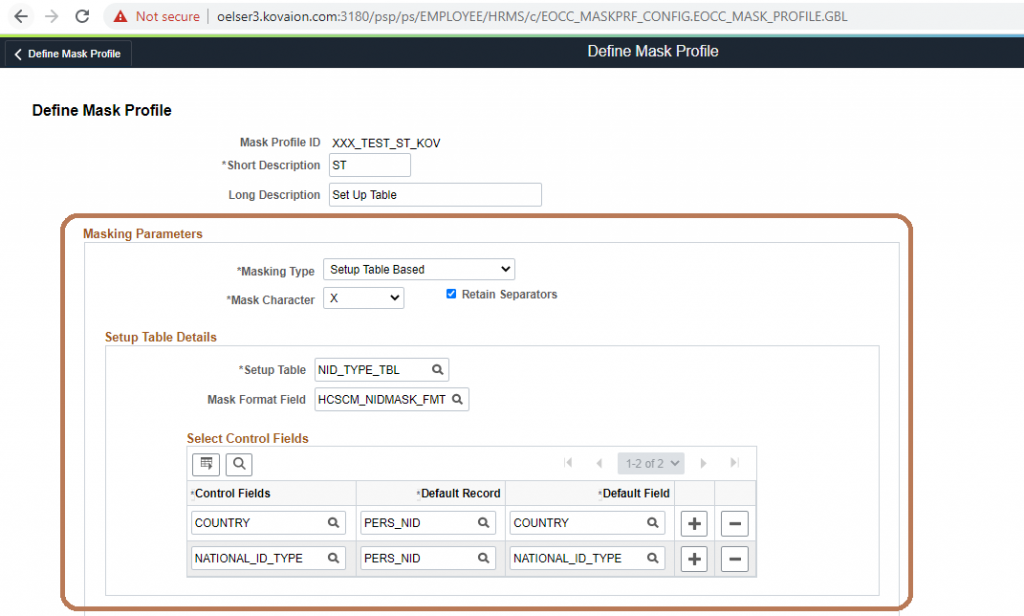Image resolution: width=1024 pixels, height=616 pixels.
Task: Open grid personalize icon in Select Control Fields
Action: pyautogui.click(x=206, y=464)
